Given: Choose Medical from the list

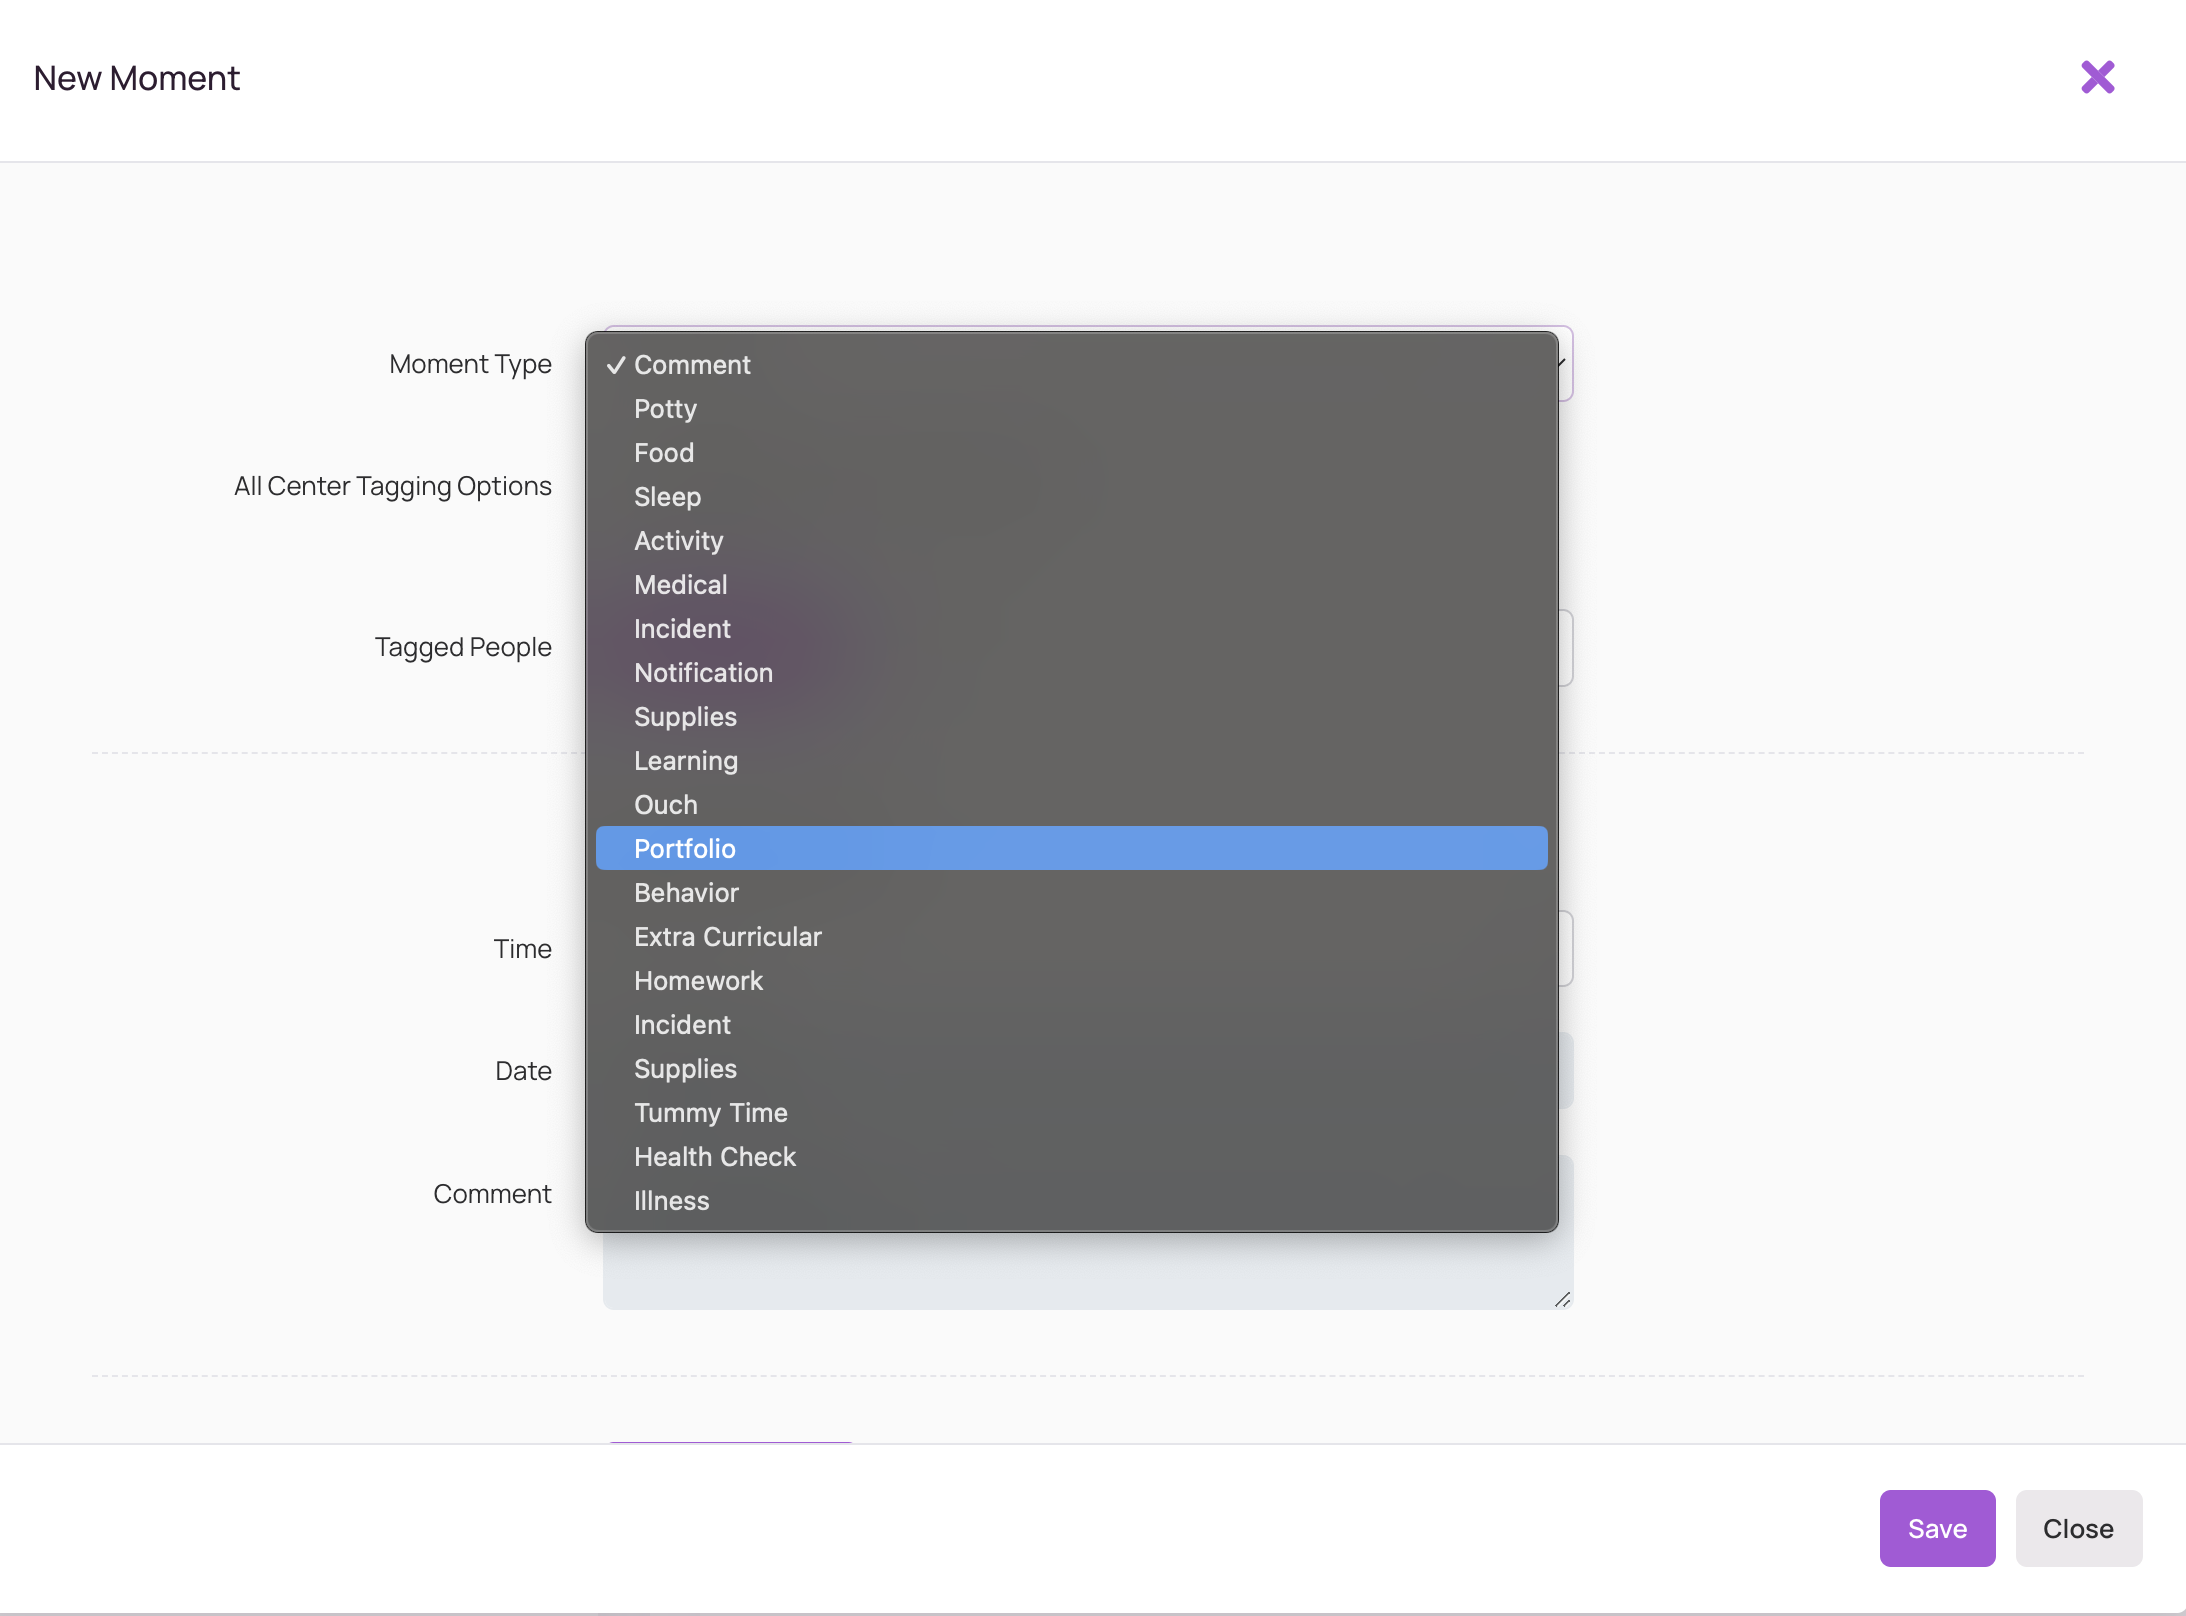Looking at the screenshot, I should [x=680, y=585].
